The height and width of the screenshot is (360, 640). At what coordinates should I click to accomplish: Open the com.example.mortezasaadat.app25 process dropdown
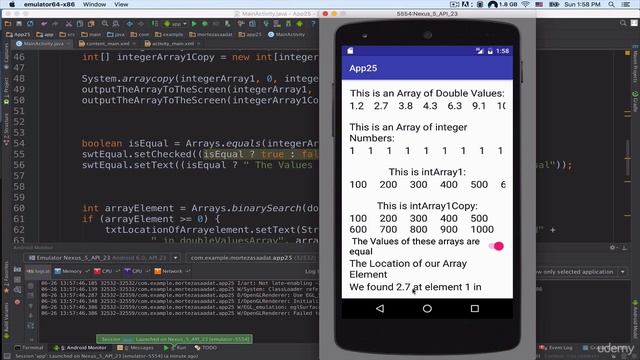pyautogui.click(x=252, y=258)
